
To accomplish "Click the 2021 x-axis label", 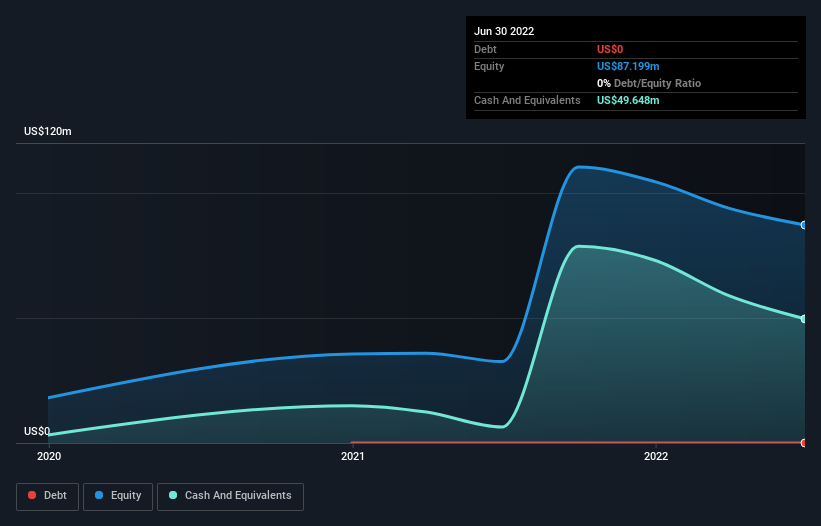I will [x=353, y=456].
